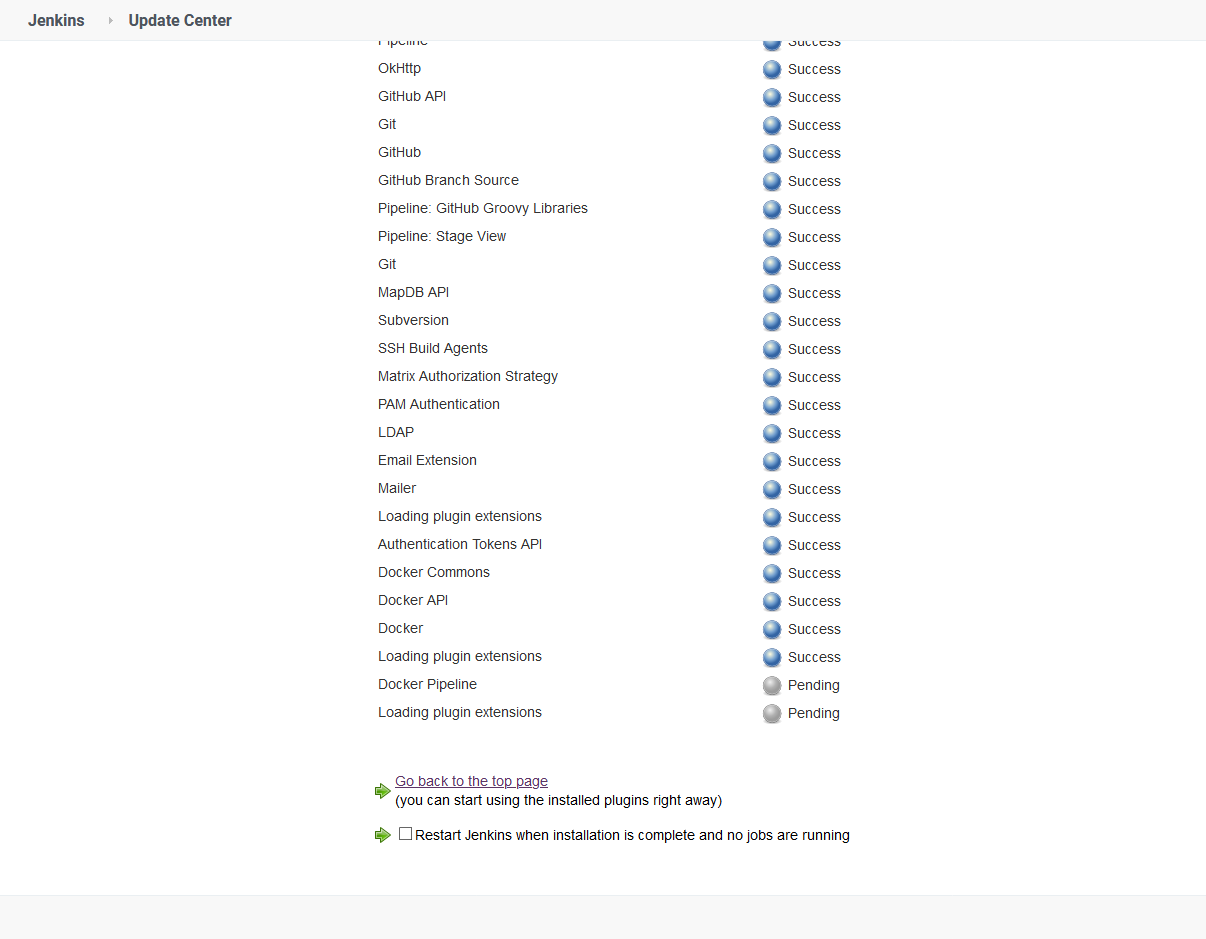Enable restart Jenkins after installation completes
The height and width of the screenshot is (939, 1206).
tap(405, 832)
